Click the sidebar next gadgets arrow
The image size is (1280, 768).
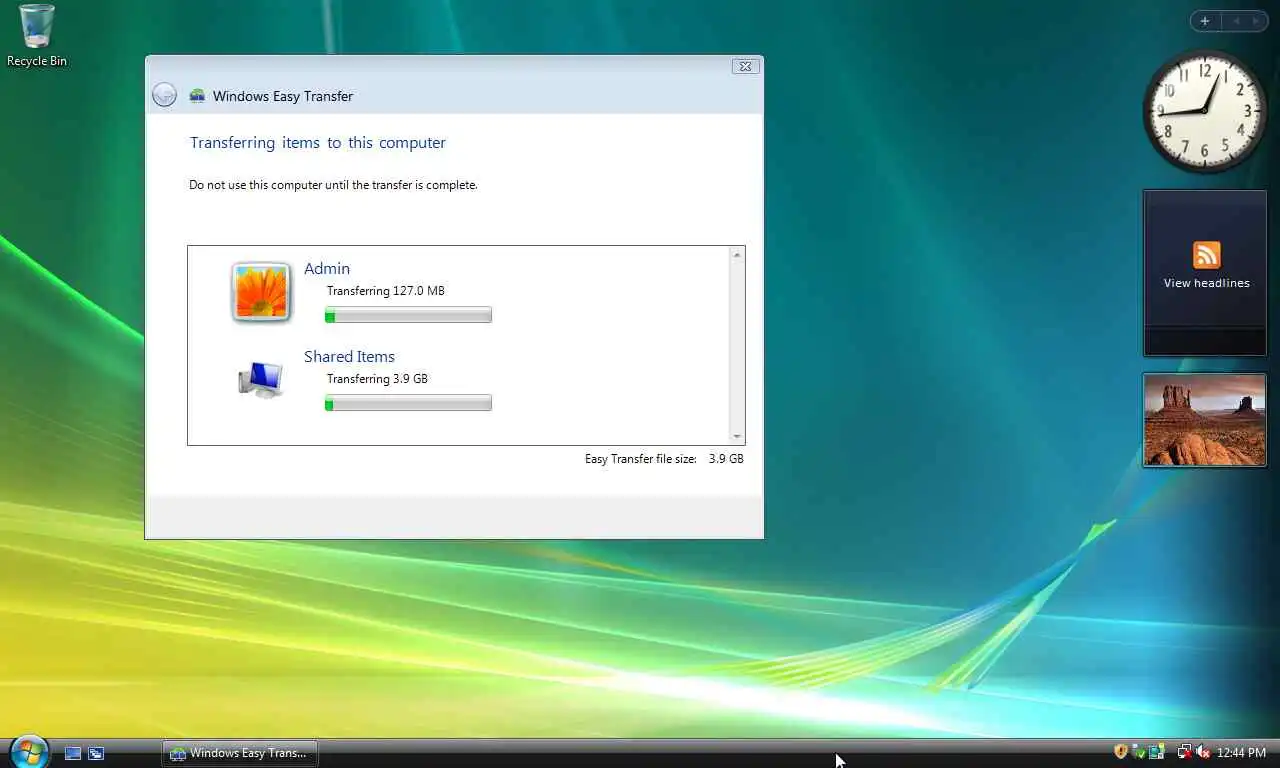1256,21
